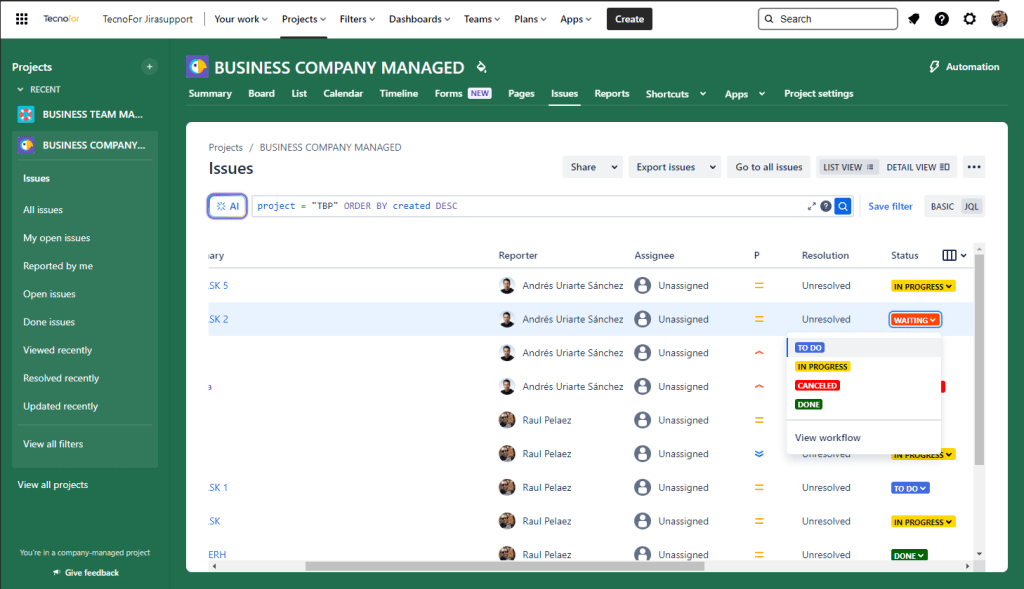Switch to BASIC search mode
1024x589 pixels.
tap(942, 206)
